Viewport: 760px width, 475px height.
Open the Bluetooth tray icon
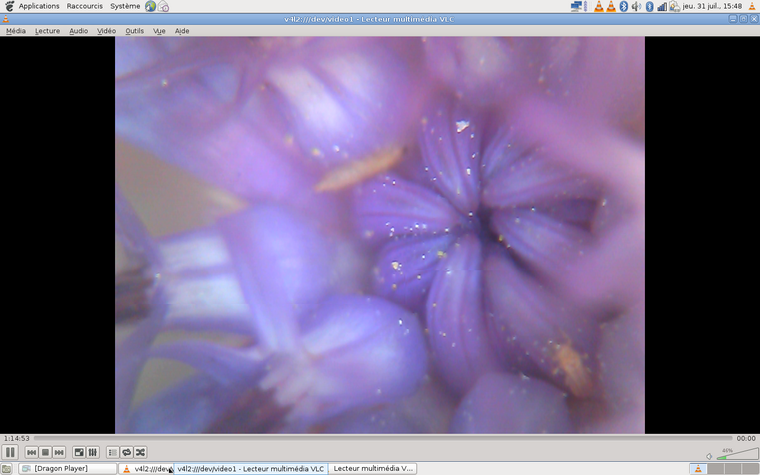(622, 6)
